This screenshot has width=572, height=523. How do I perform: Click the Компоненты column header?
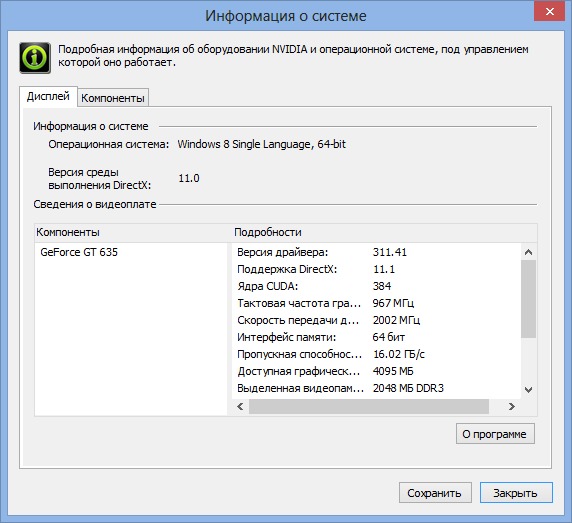pos(131,232)
